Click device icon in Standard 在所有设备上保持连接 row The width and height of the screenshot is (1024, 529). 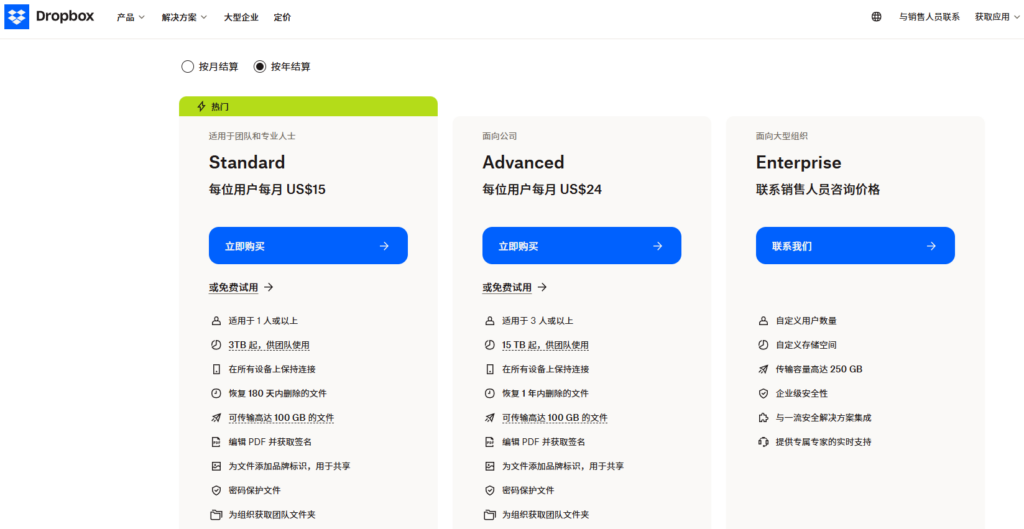click(x=216, y=369)
